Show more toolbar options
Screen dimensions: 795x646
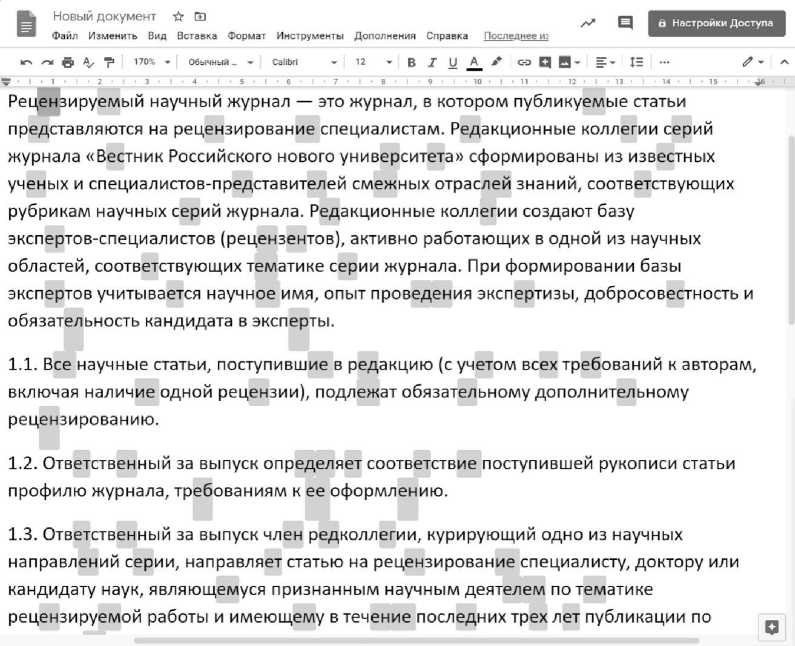664,62
